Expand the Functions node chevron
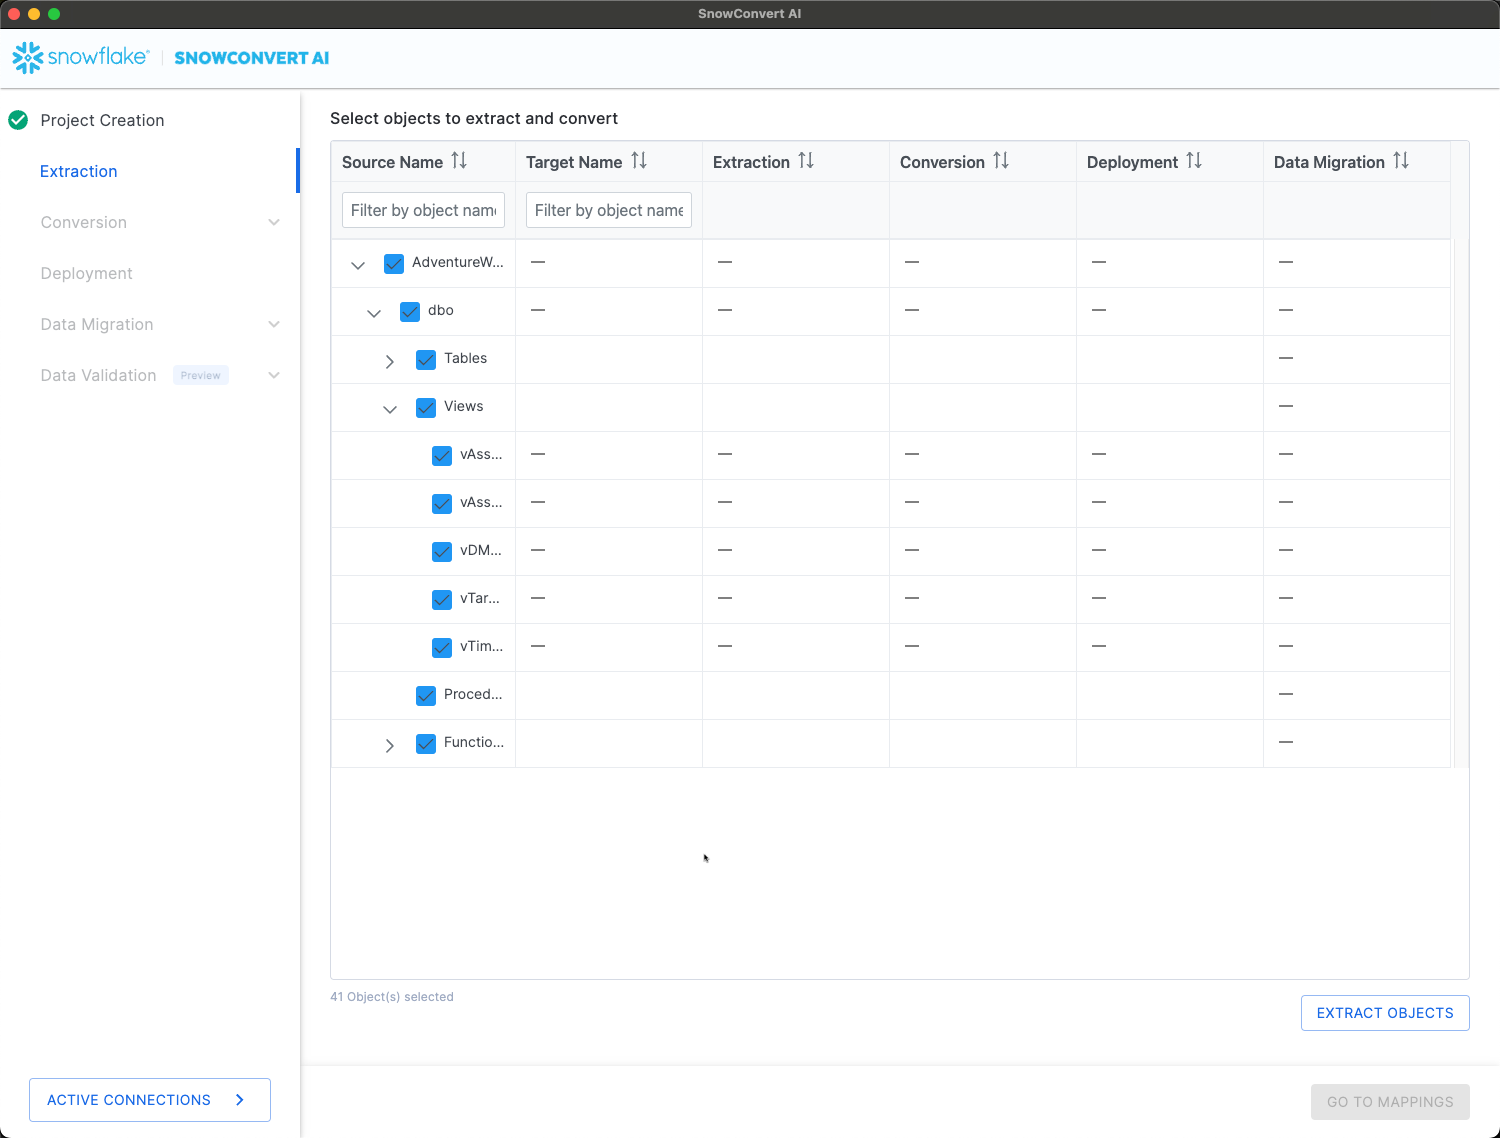 click(x=390, y=745)
